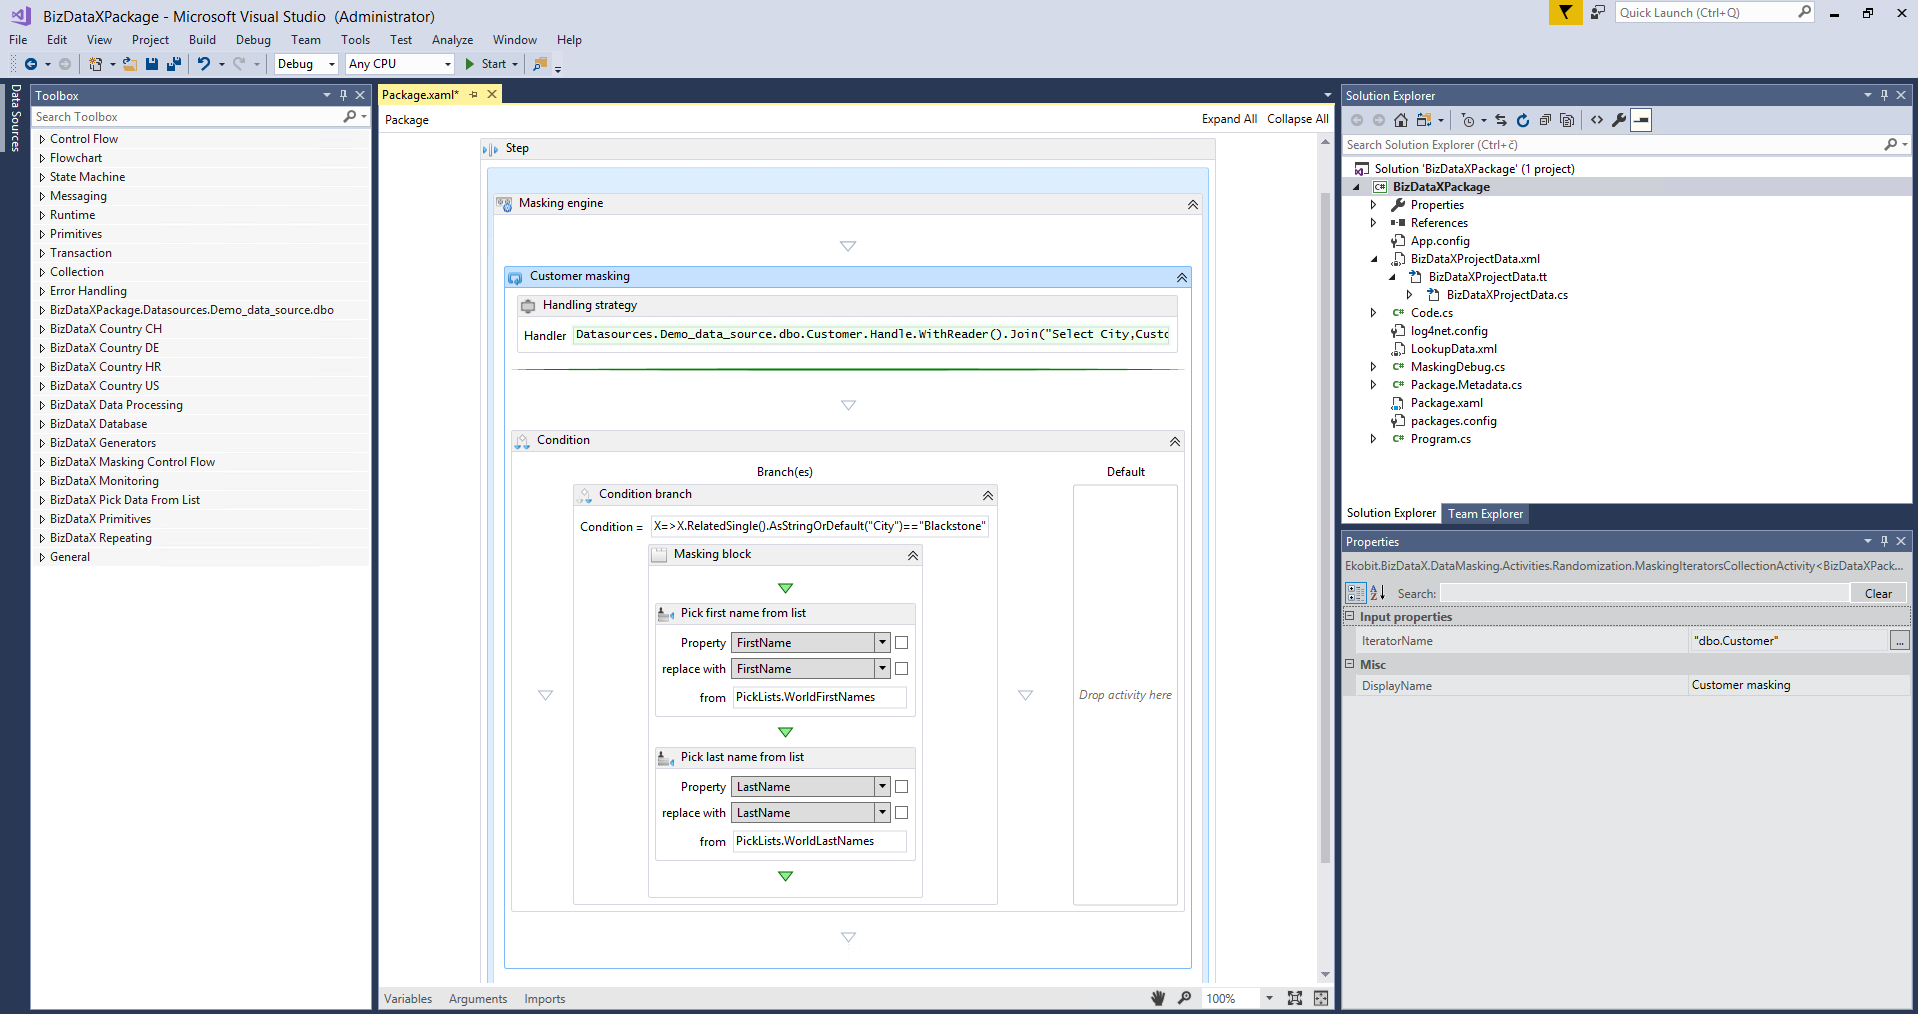Refresh the Solution Explorer tree
The image size is (1918, 1014).
tap(1523, 120)
